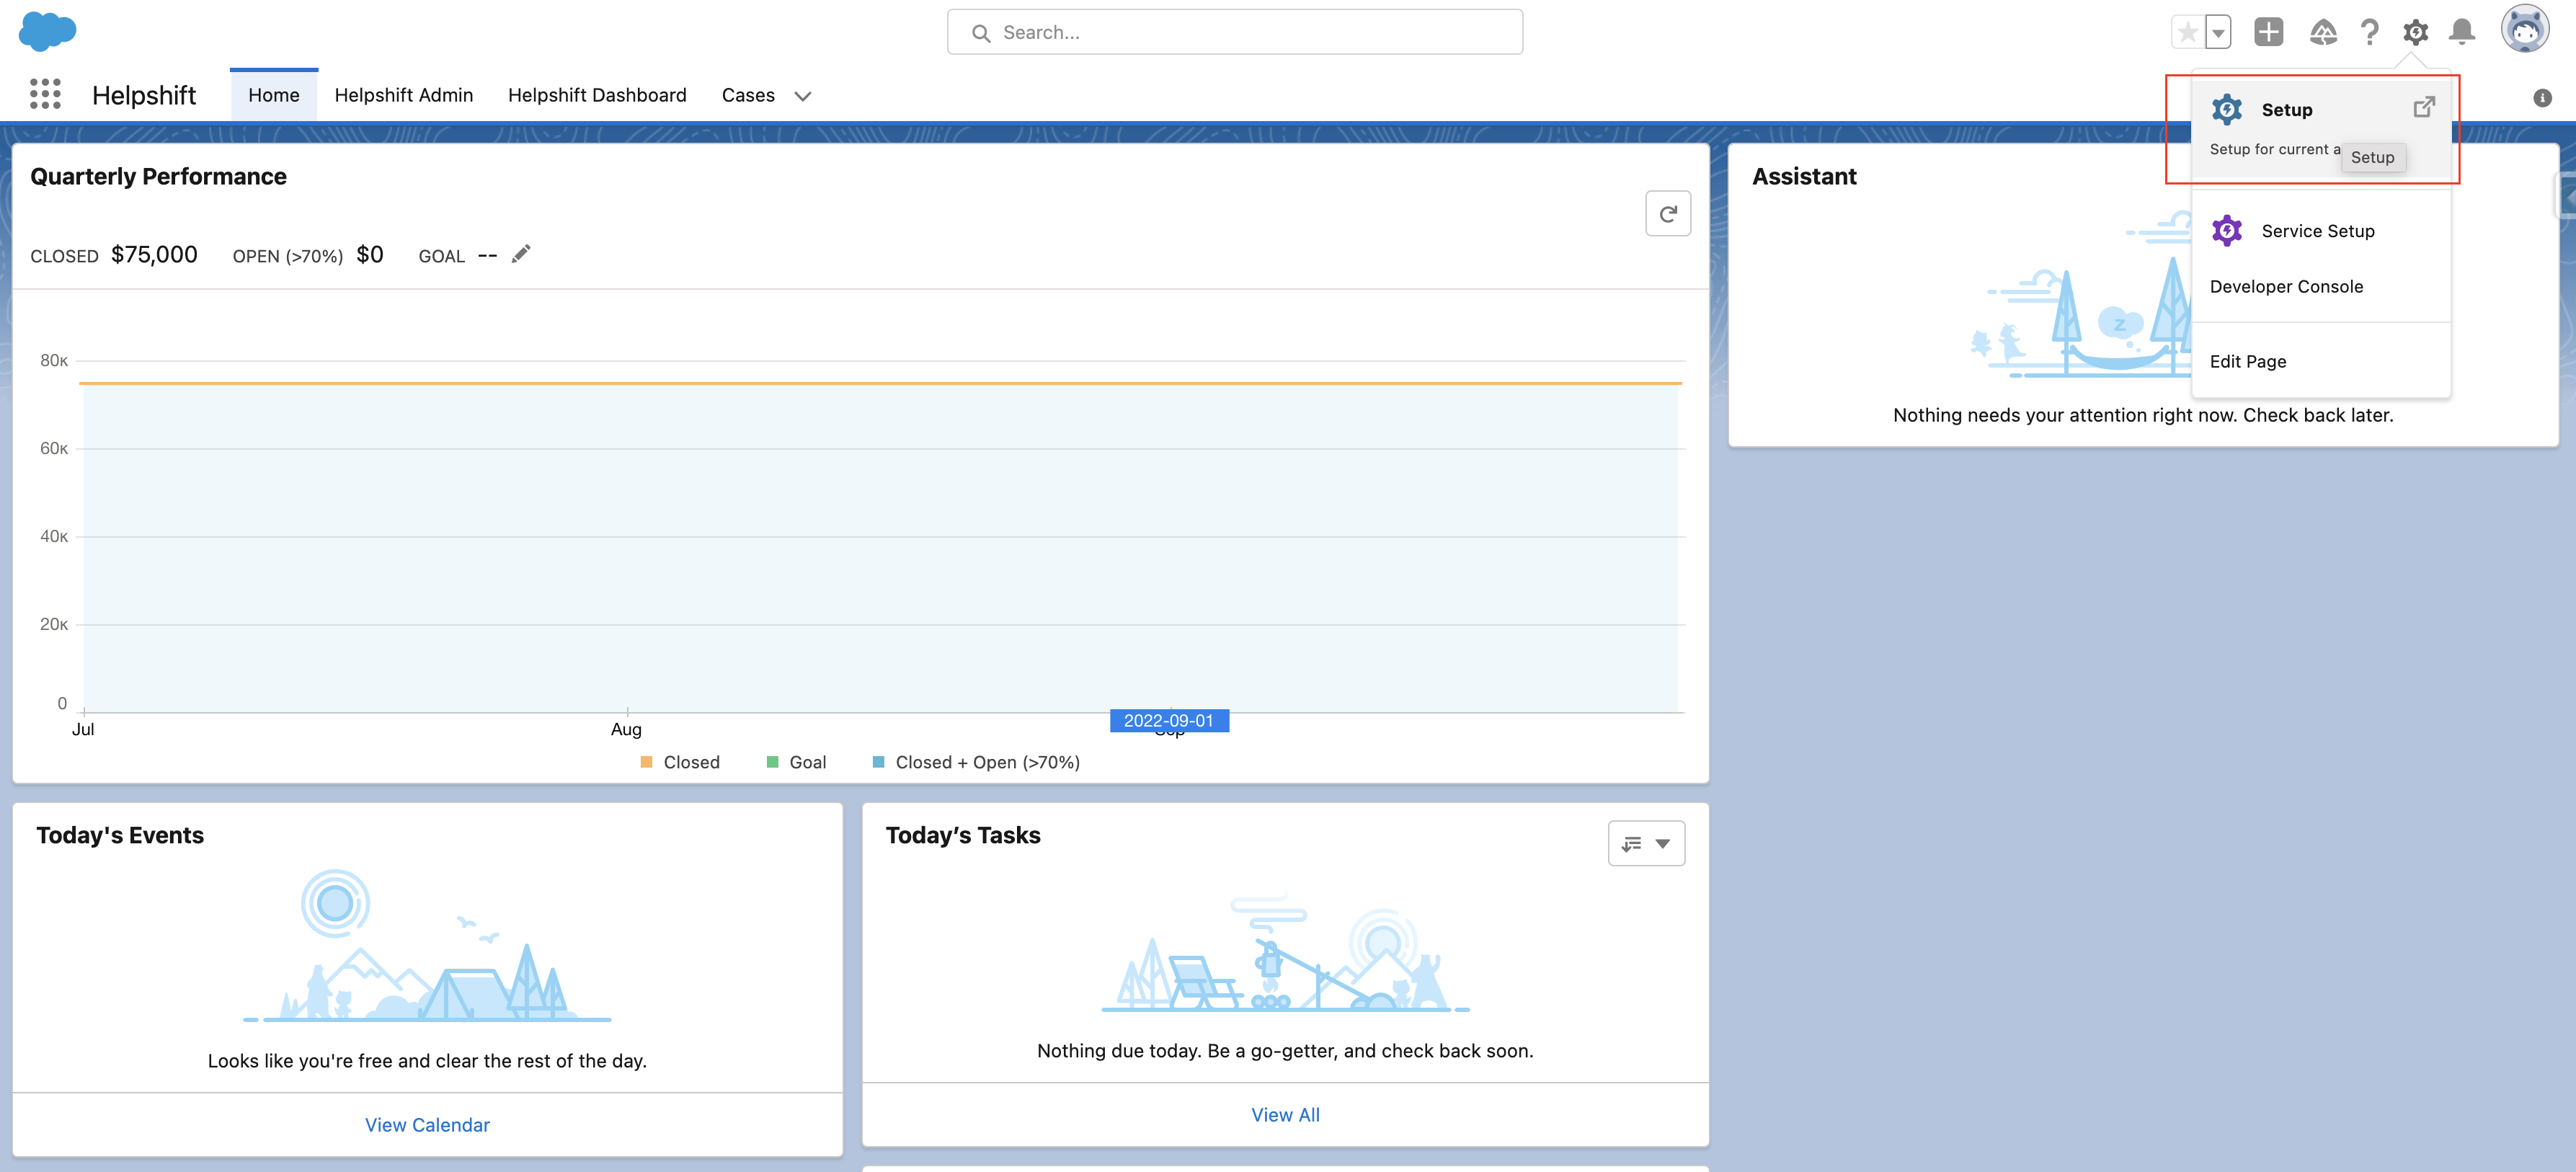Click the View Calendar link
The height and width of the screenshot is (1172, 2576).
[427, 1125]
